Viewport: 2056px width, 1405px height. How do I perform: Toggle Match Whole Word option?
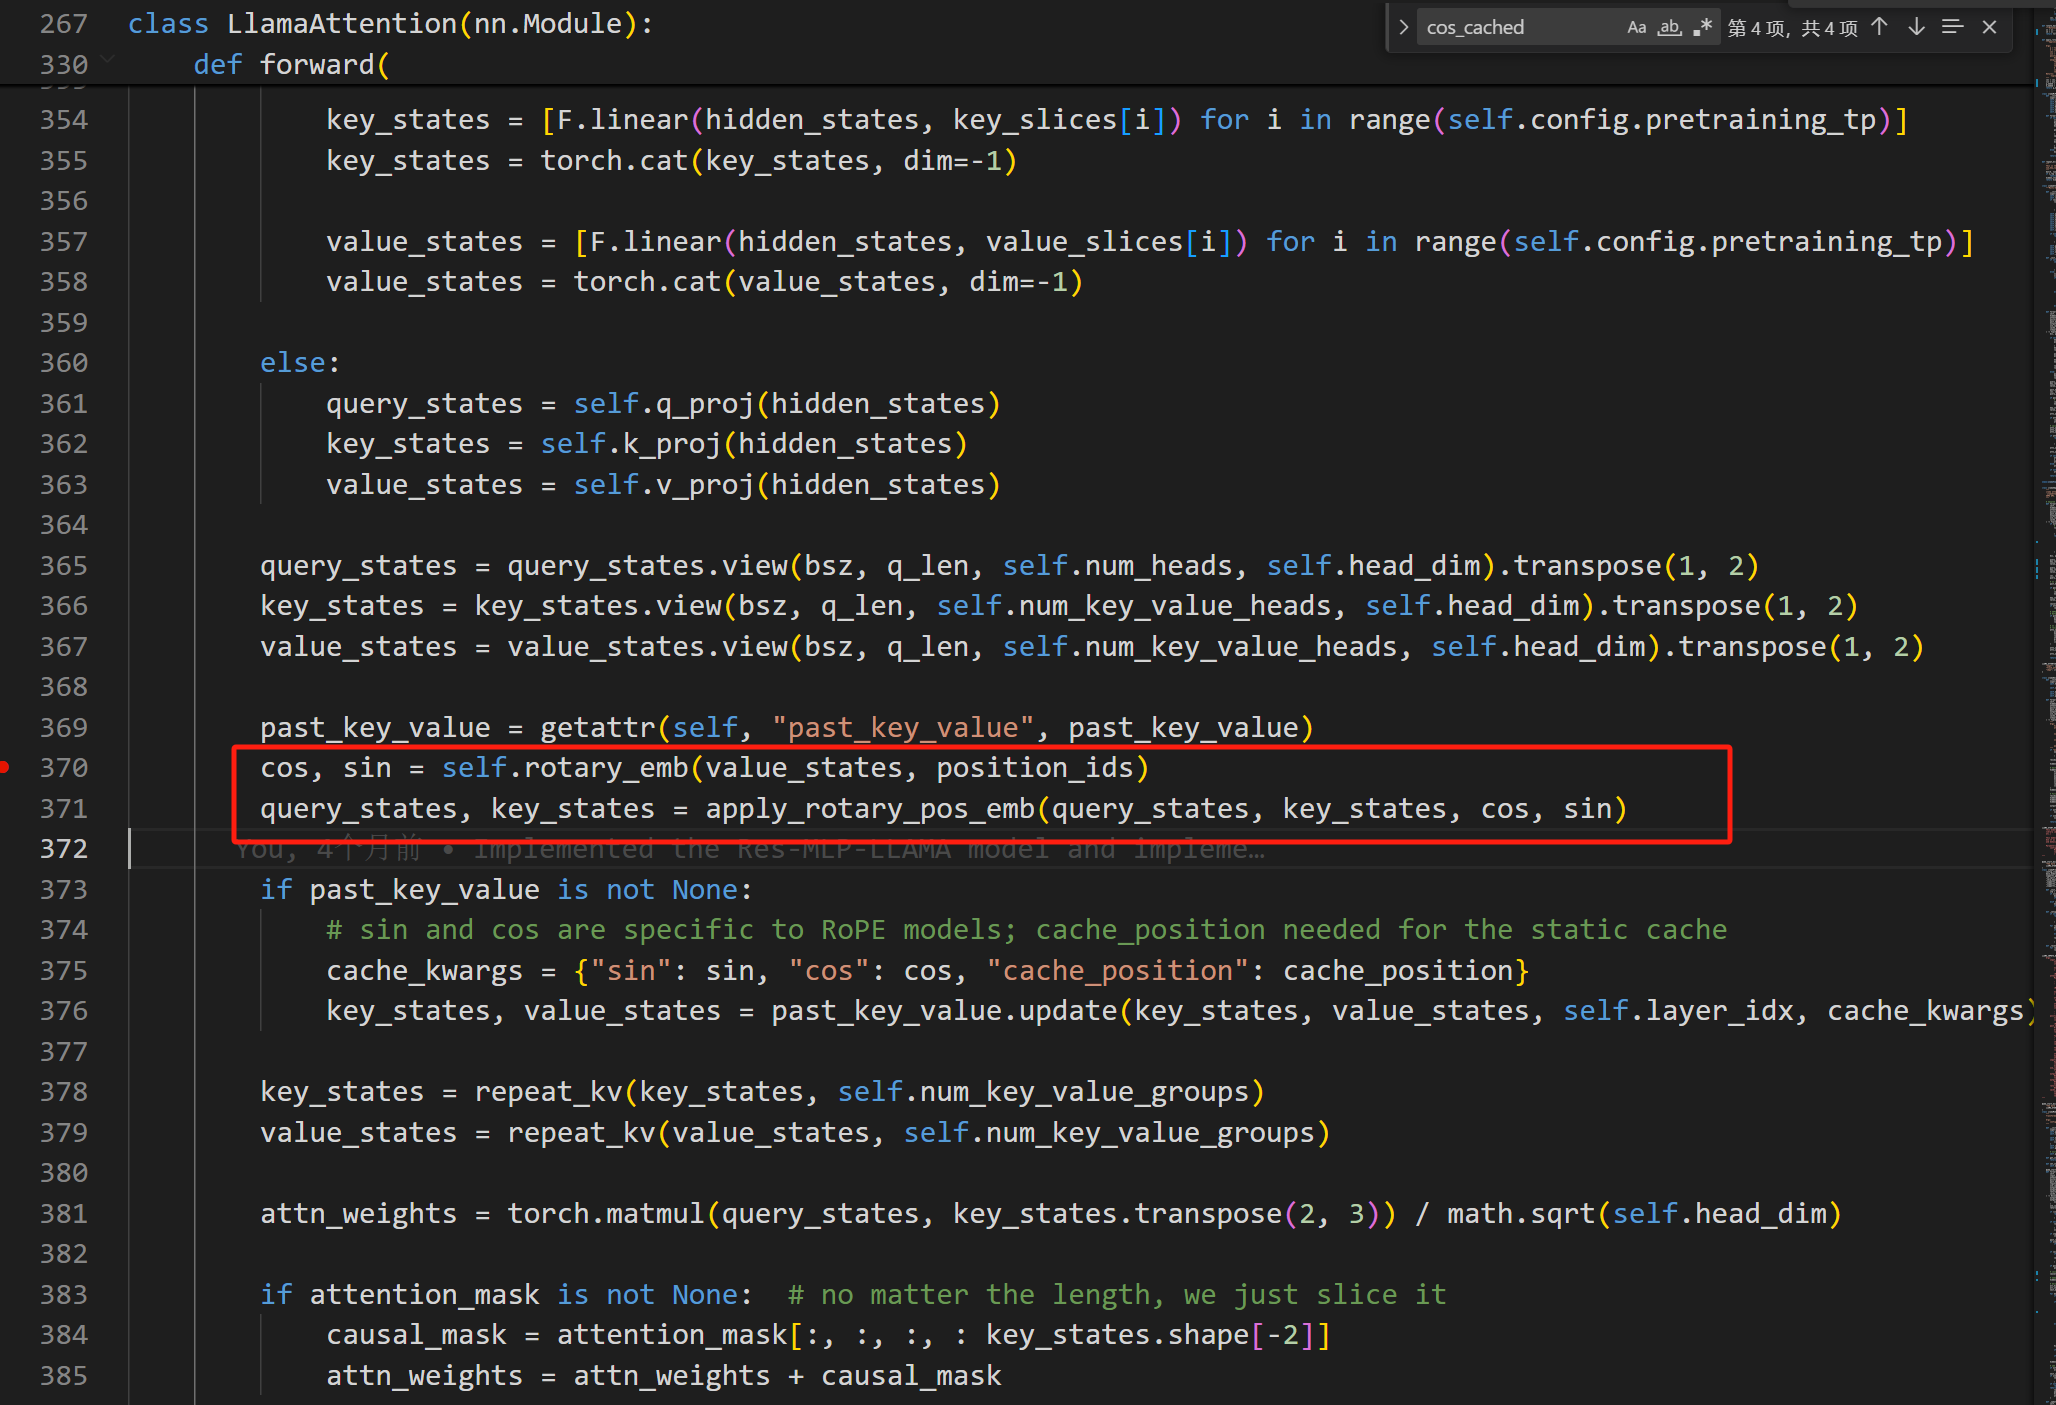(x=1669, y=28)
